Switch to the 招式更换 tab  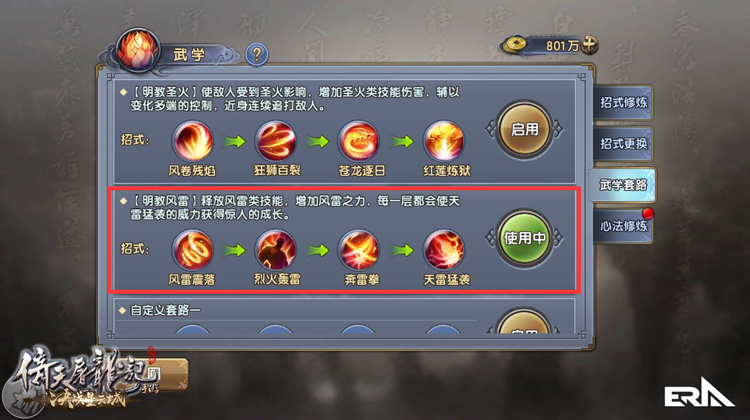(x=623, y=144)
